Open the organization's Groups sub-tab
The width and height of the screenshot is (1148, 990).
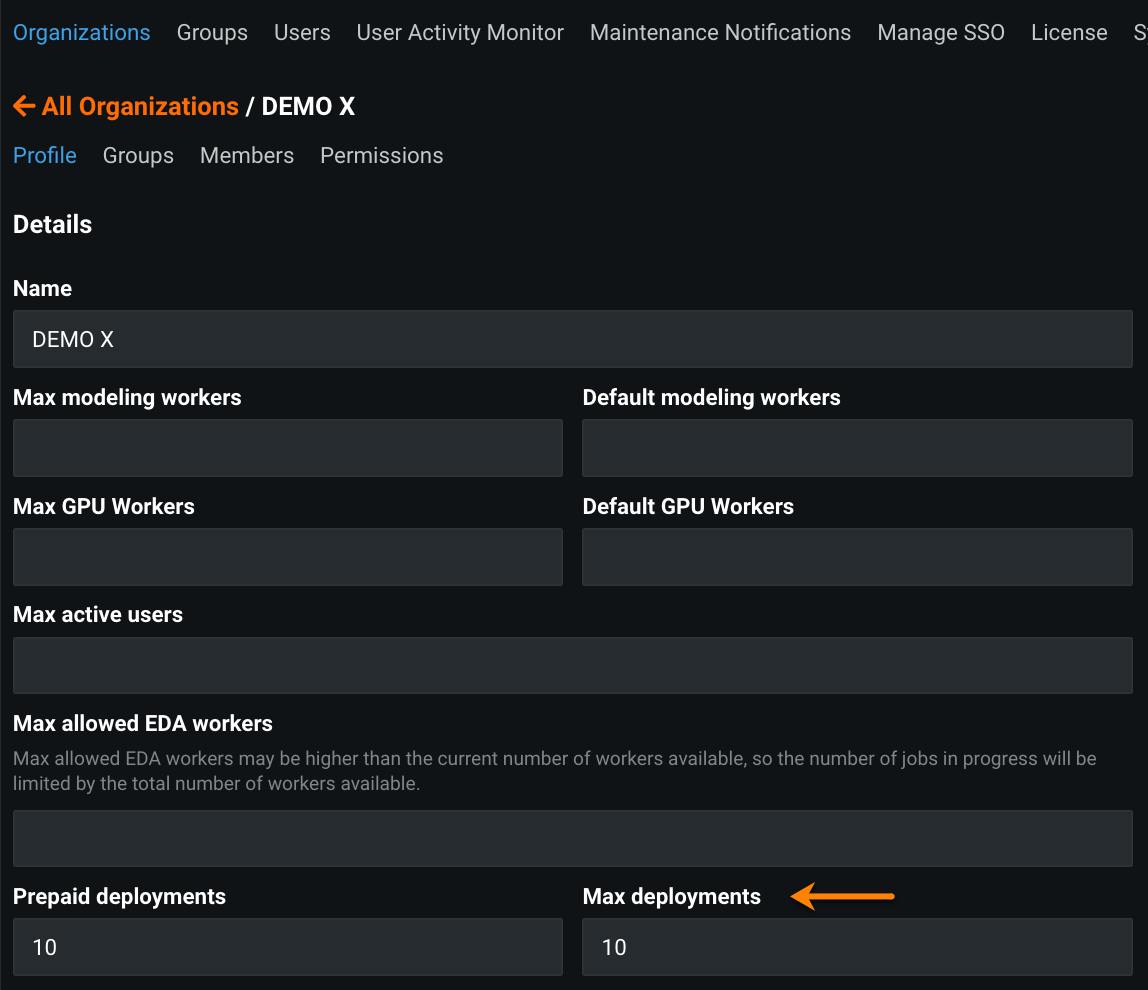[x=138, y=156]
